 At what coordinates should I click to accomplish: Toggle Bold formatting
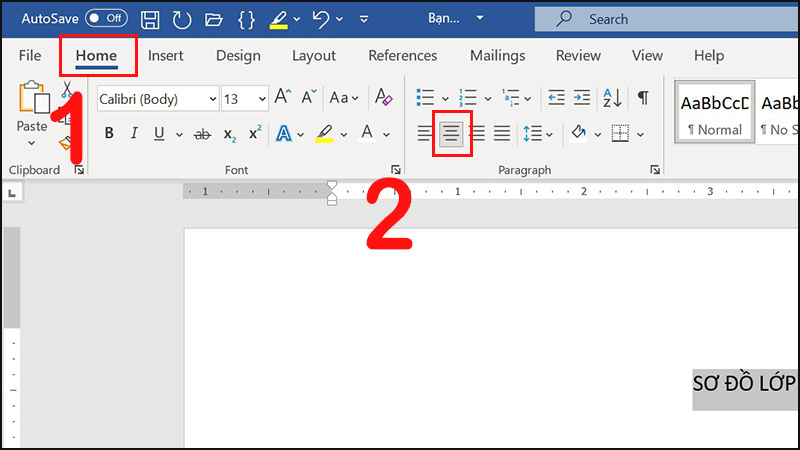[109, 133]
